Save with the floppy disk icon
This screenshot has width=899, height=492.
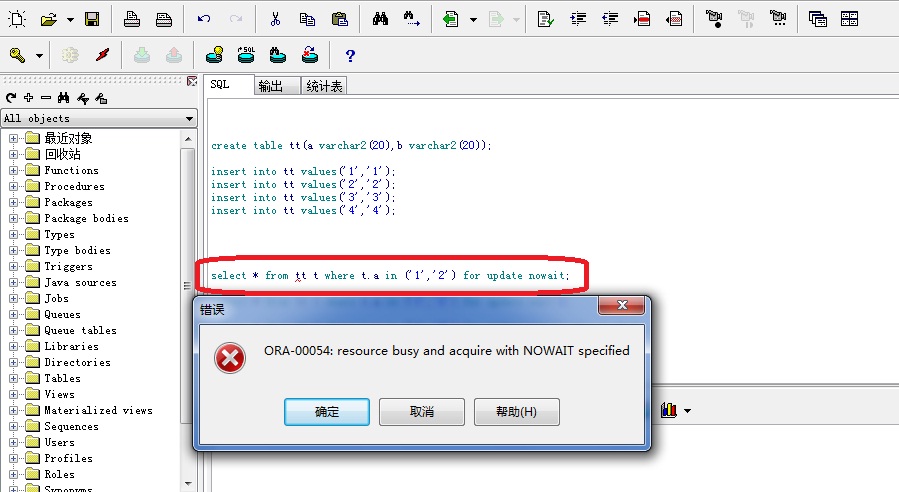click(x=92, y=19)
